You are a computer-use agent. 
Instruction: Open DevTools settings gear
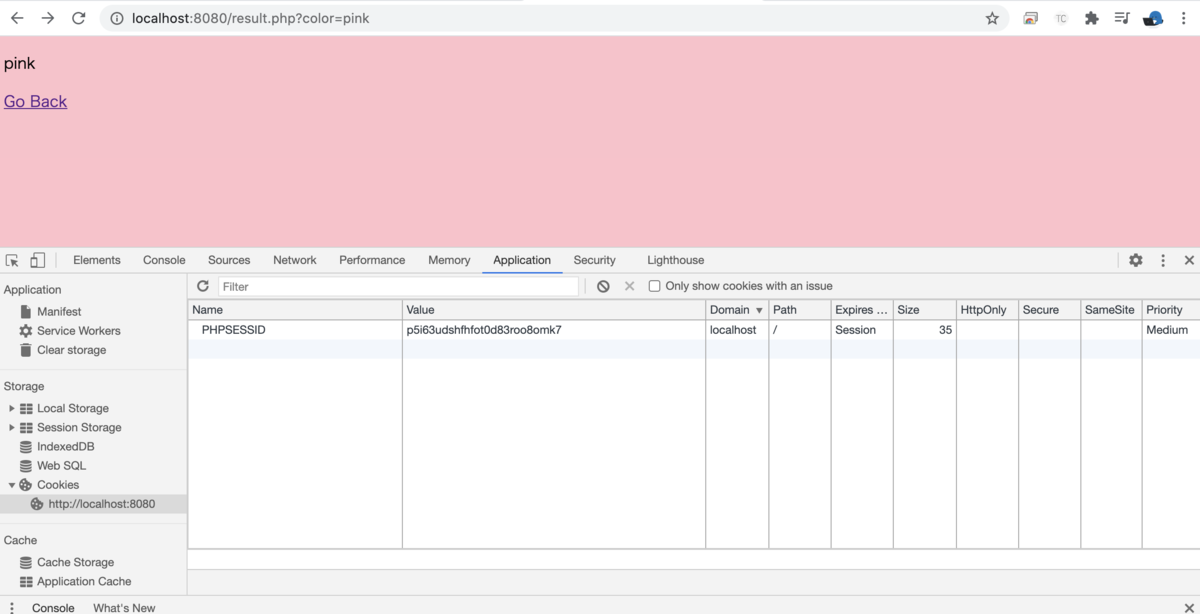coord(1136,259)
